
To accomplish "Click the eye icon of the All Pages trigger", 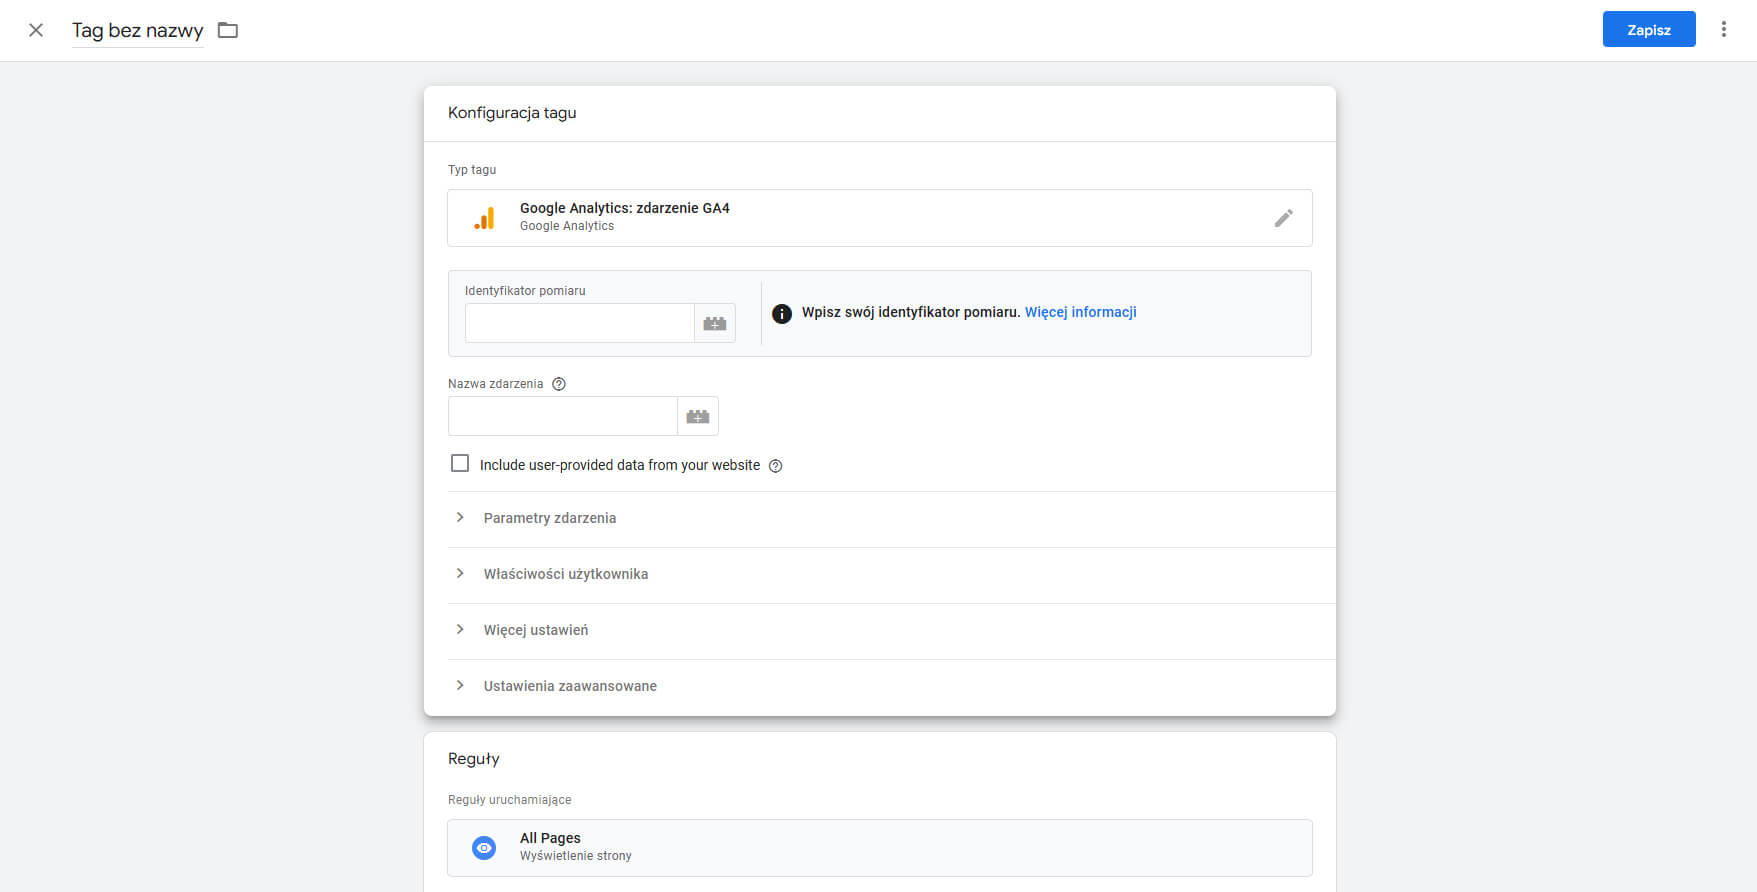I will [x=484, y=848].
